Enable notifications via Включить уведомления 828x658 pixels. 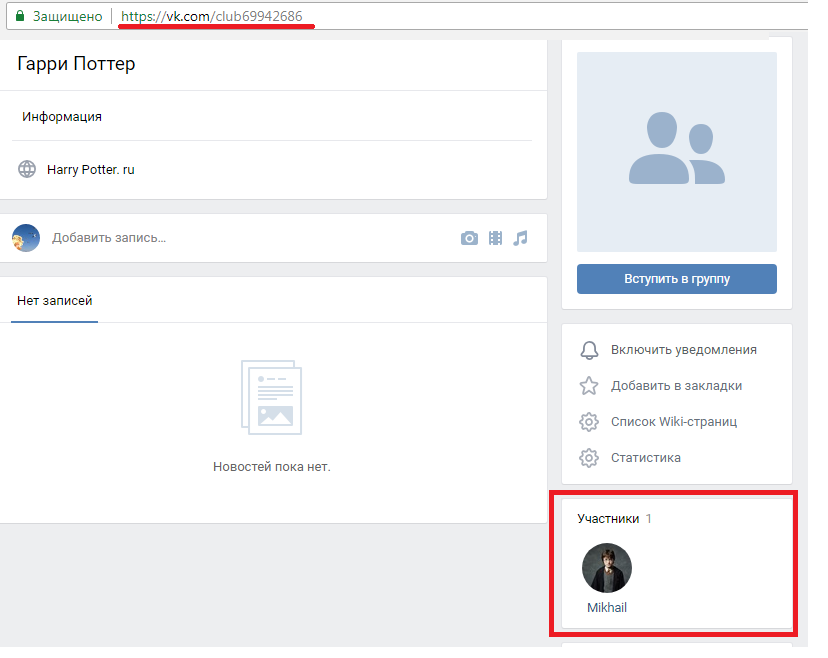(x=683, y=350)
